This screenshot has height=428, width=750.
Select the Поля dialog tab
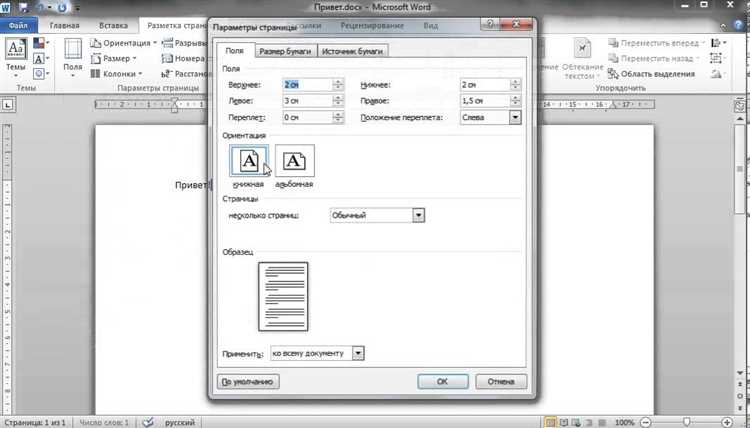point(234,50)
